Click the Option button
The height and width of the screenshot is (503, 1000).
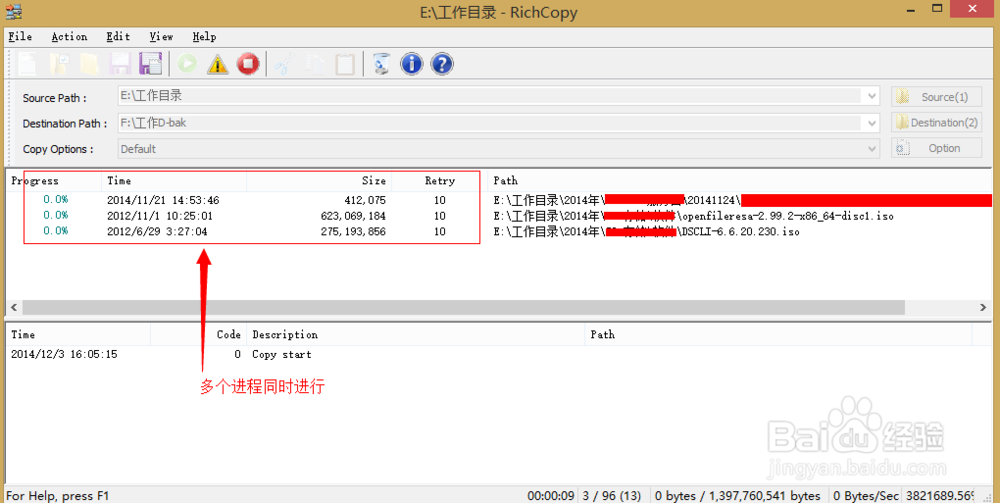[x=936, y=148]
